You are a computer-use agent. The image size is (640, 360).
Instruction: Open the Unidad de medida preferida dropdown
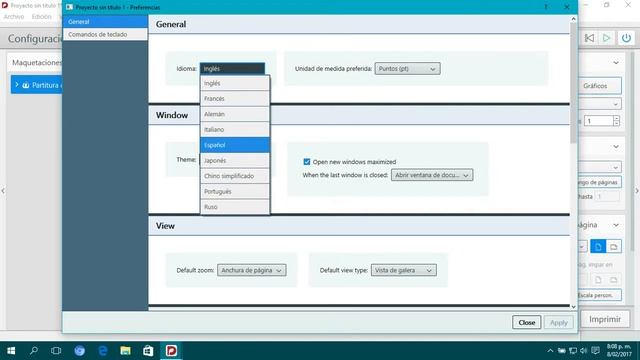click(407, 69)
